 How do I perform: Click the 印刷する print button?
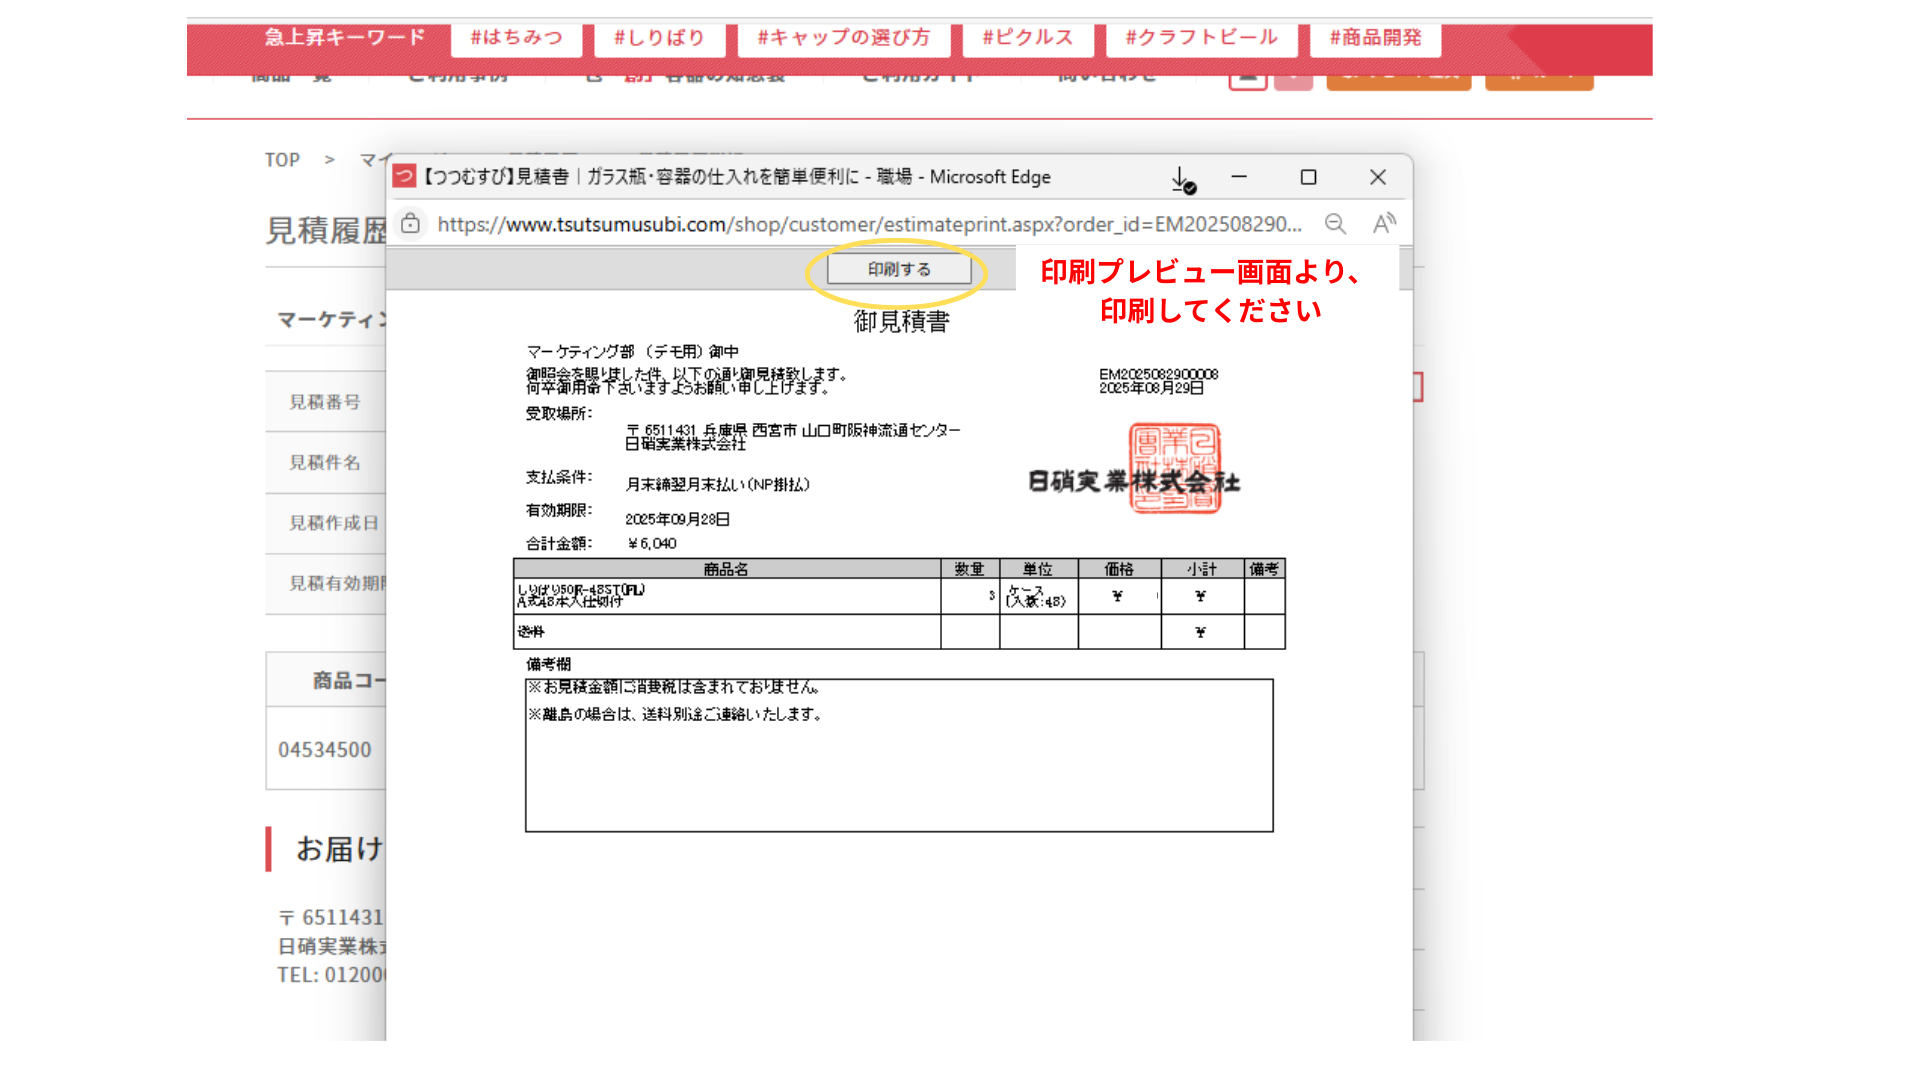tap(898, 269)
